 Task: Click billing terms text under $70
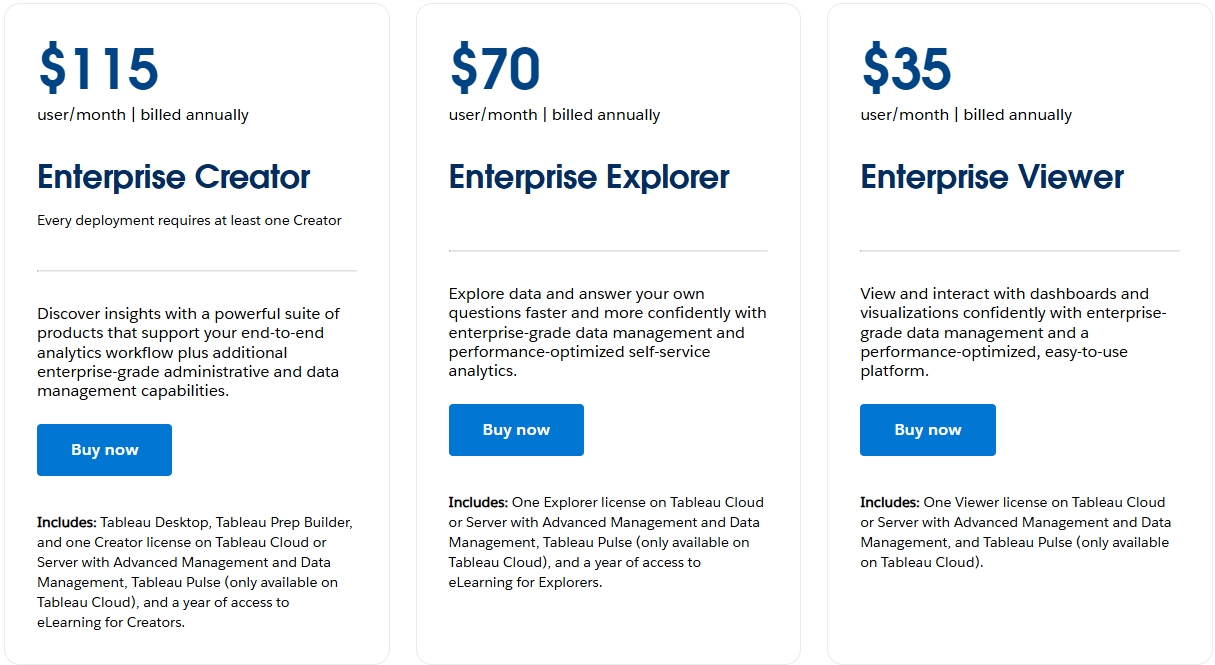554,115
